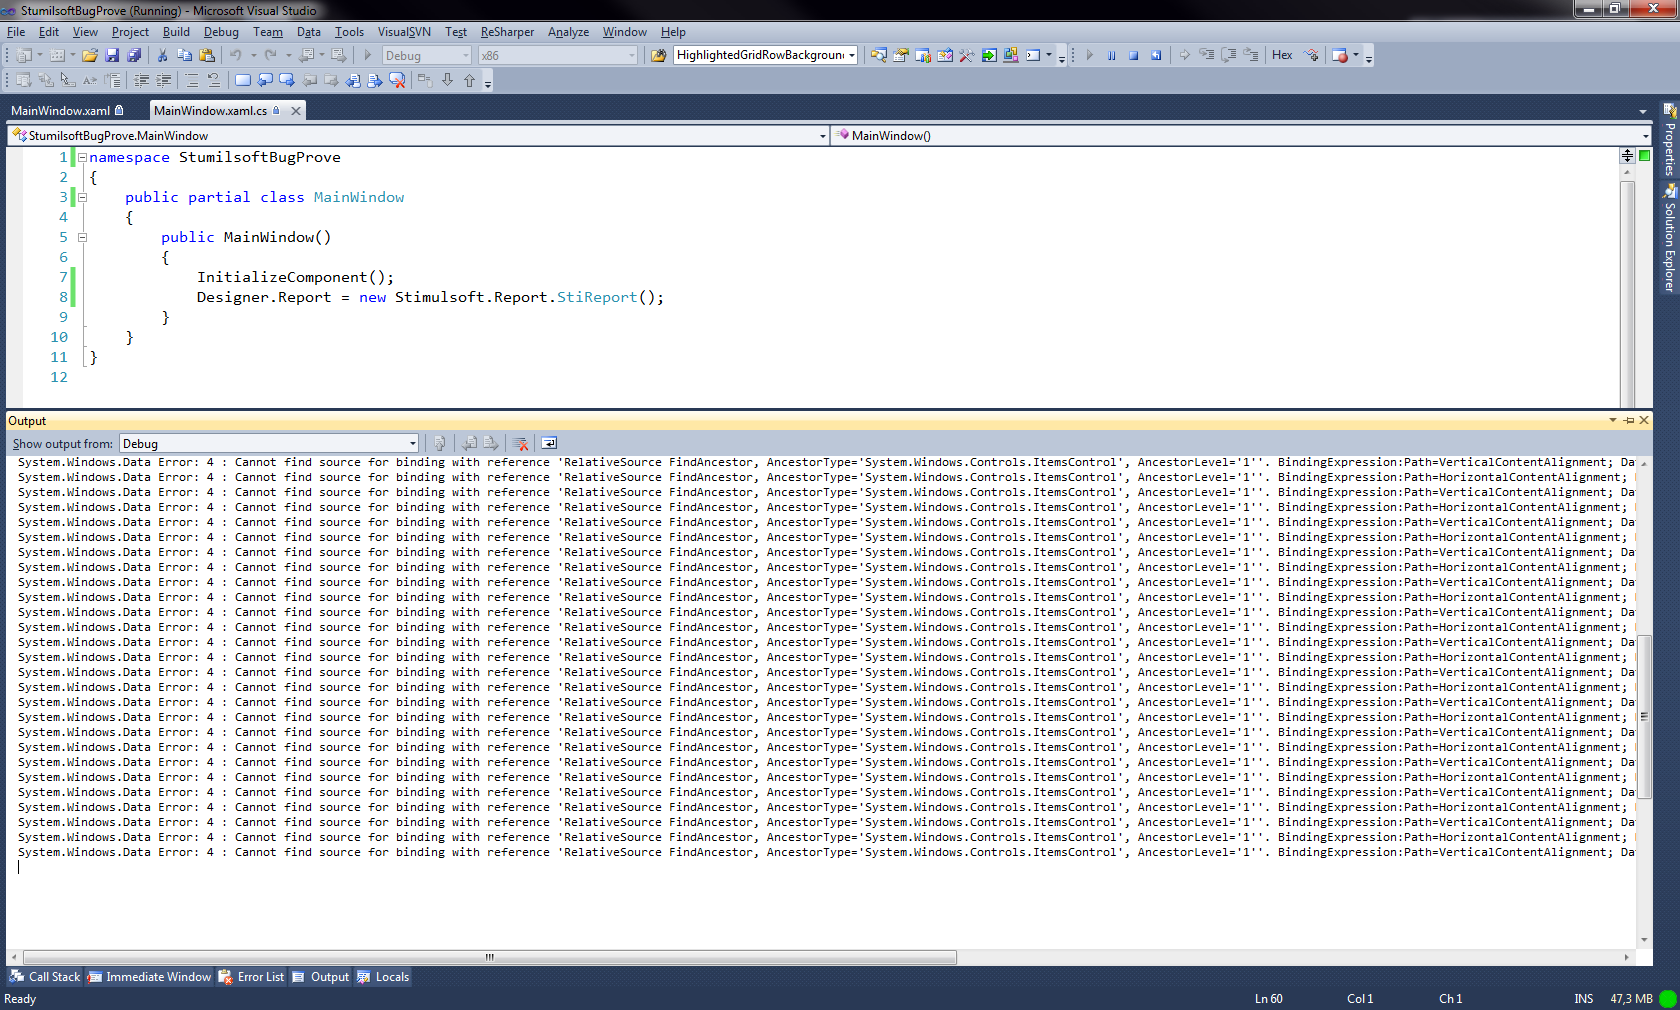1680x1010 pixels.
Task: Open the Build menu
Action: pos(176,32)
